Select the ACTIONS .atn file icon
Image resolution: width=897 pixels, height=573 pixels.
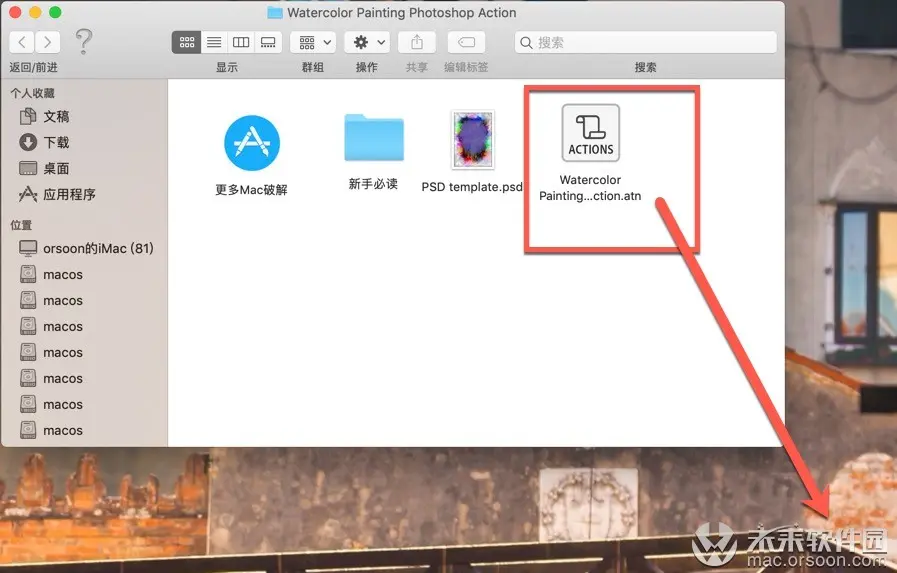(590, 133)
